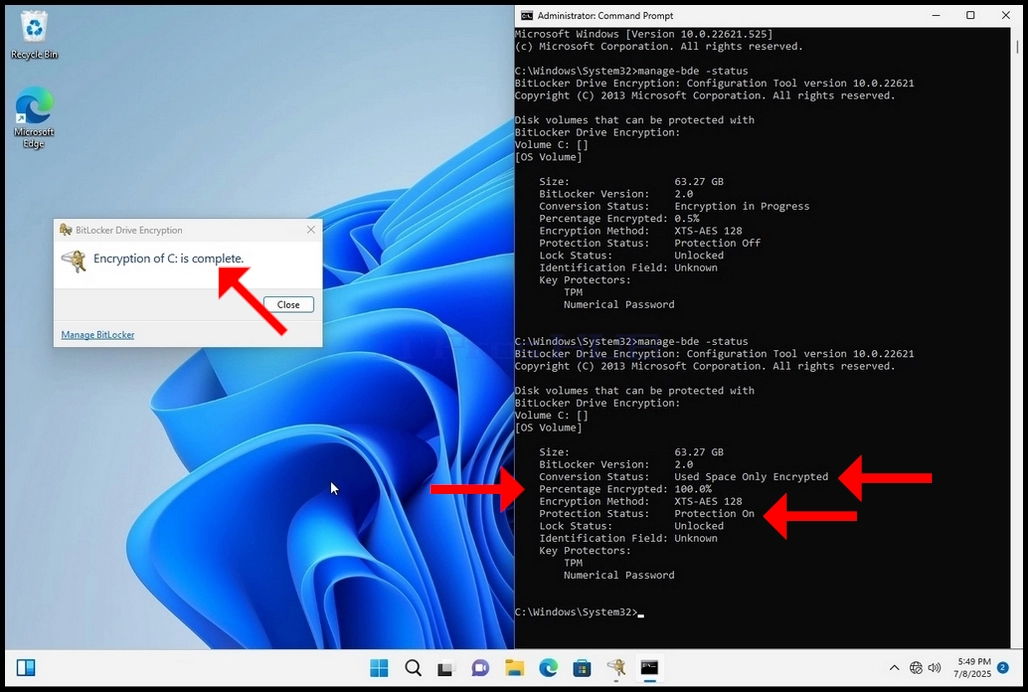Image resolution: width=1028 pixels, height=692 pixels.
Task: Open taskbar Search
Action: [413, 668]
